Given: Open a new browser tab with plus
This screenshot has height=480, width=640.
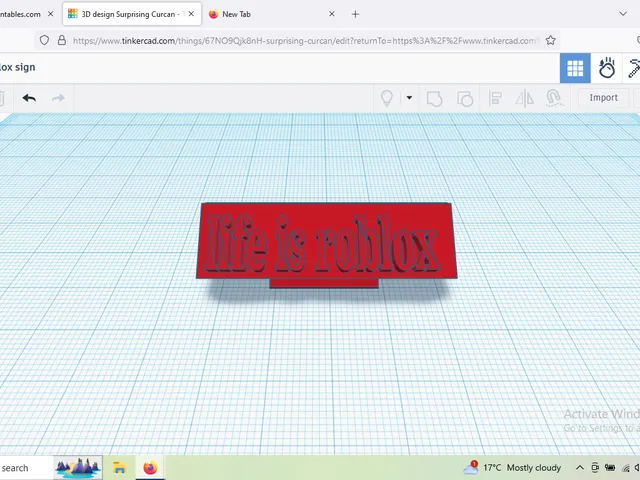Looking at the screenshot, I should (355, 14).
